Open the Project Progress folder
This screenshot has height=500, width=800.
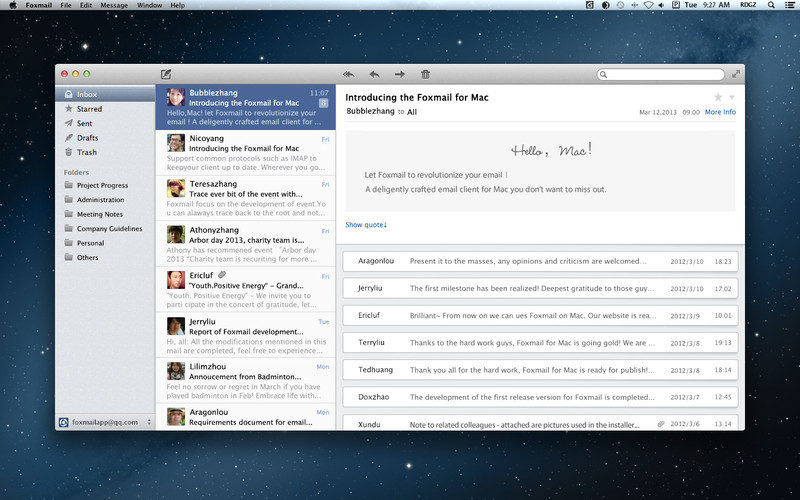click(105, 185)
